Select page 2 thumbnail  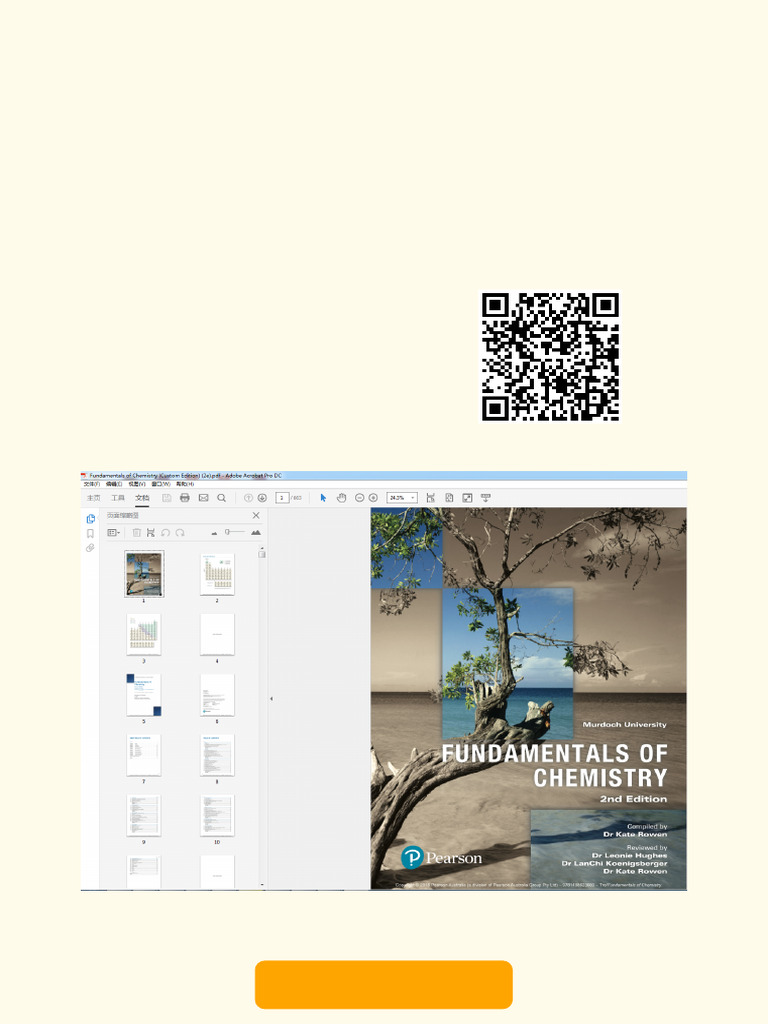(x=217, y=574)
